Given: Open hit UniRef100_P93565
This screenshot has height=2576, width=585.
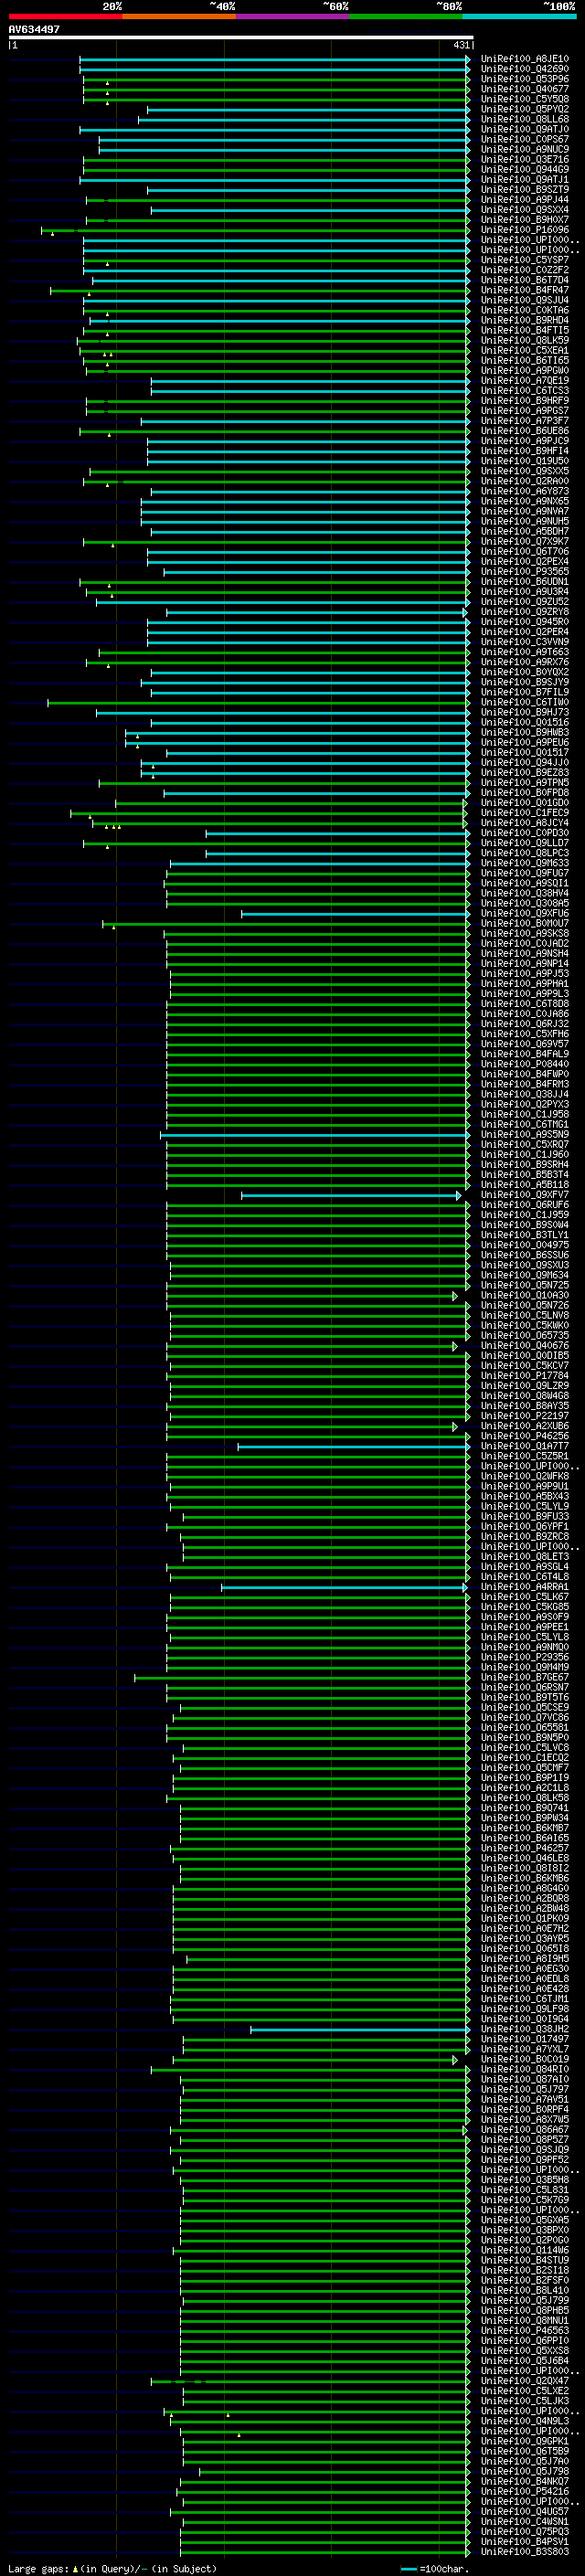Looking at the screenshot, I should click(525, 571).
